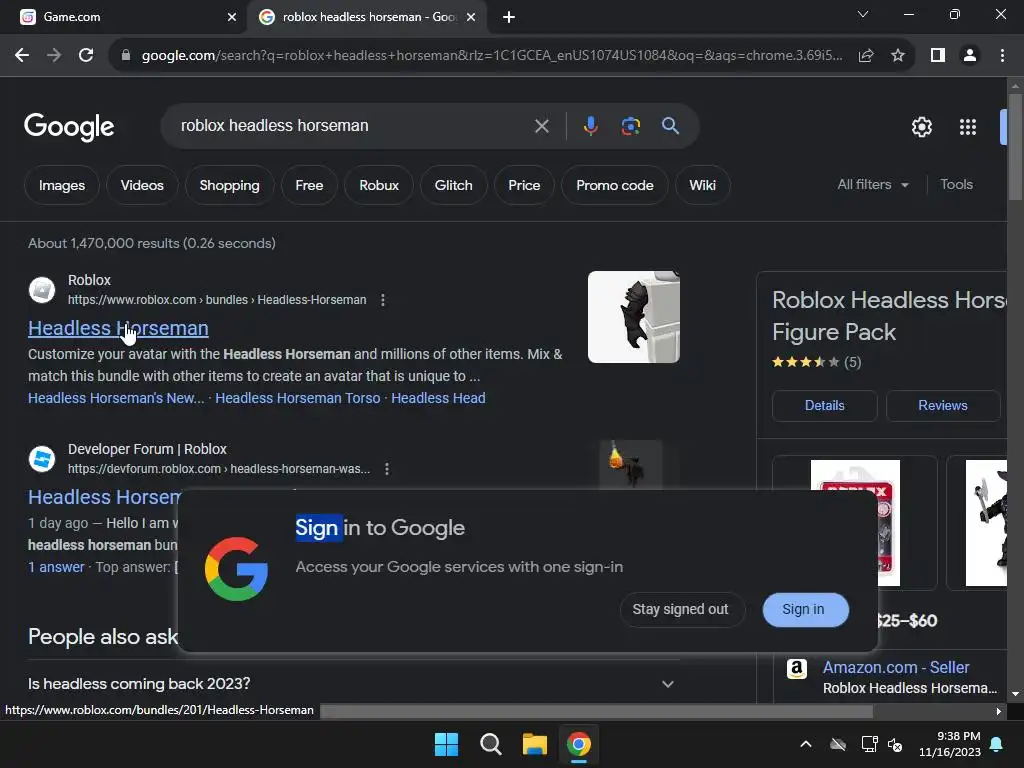Click the Roblox figure pack product image
The height and width of the screenshot is (768, 1024).
855,522
